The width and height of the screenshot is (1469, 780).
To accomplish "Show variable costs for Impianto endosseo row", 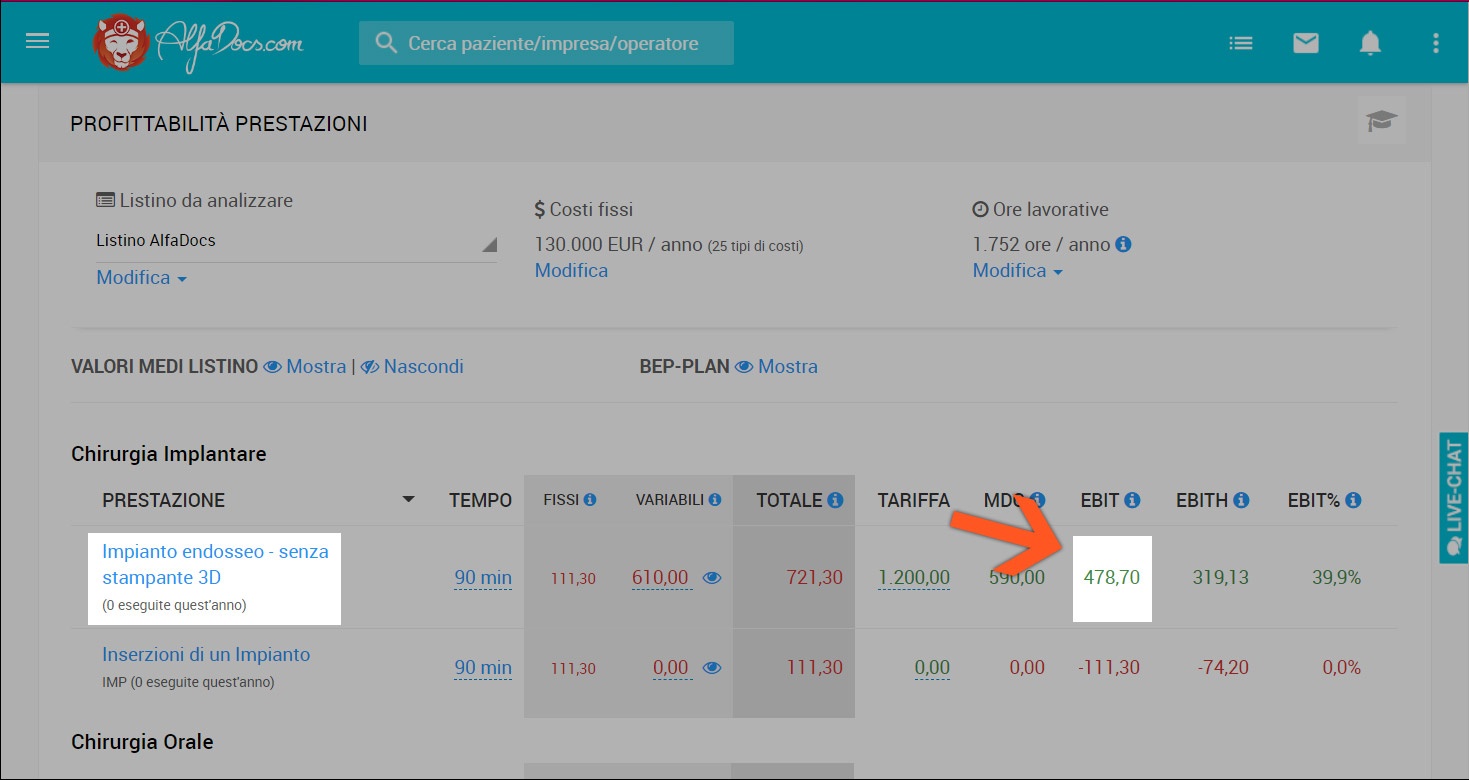I will pyautogui.click(x=711, y=577).
